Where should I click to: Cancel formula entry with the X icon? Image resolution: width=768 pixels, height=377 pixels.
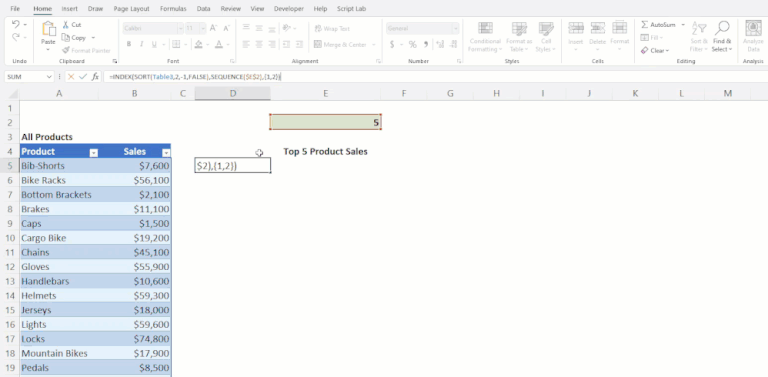click(71, 77)
